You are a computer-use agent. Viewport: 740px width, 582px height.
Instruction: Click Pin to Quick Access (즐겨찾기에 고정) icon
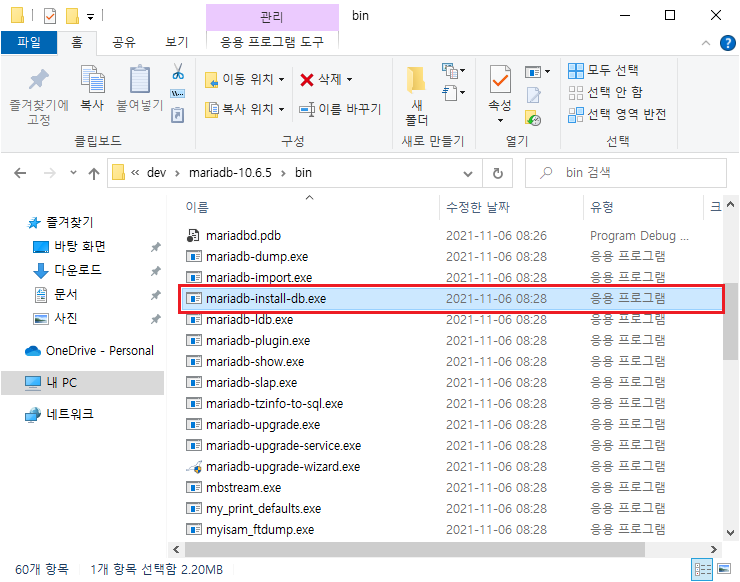point(39,79)
